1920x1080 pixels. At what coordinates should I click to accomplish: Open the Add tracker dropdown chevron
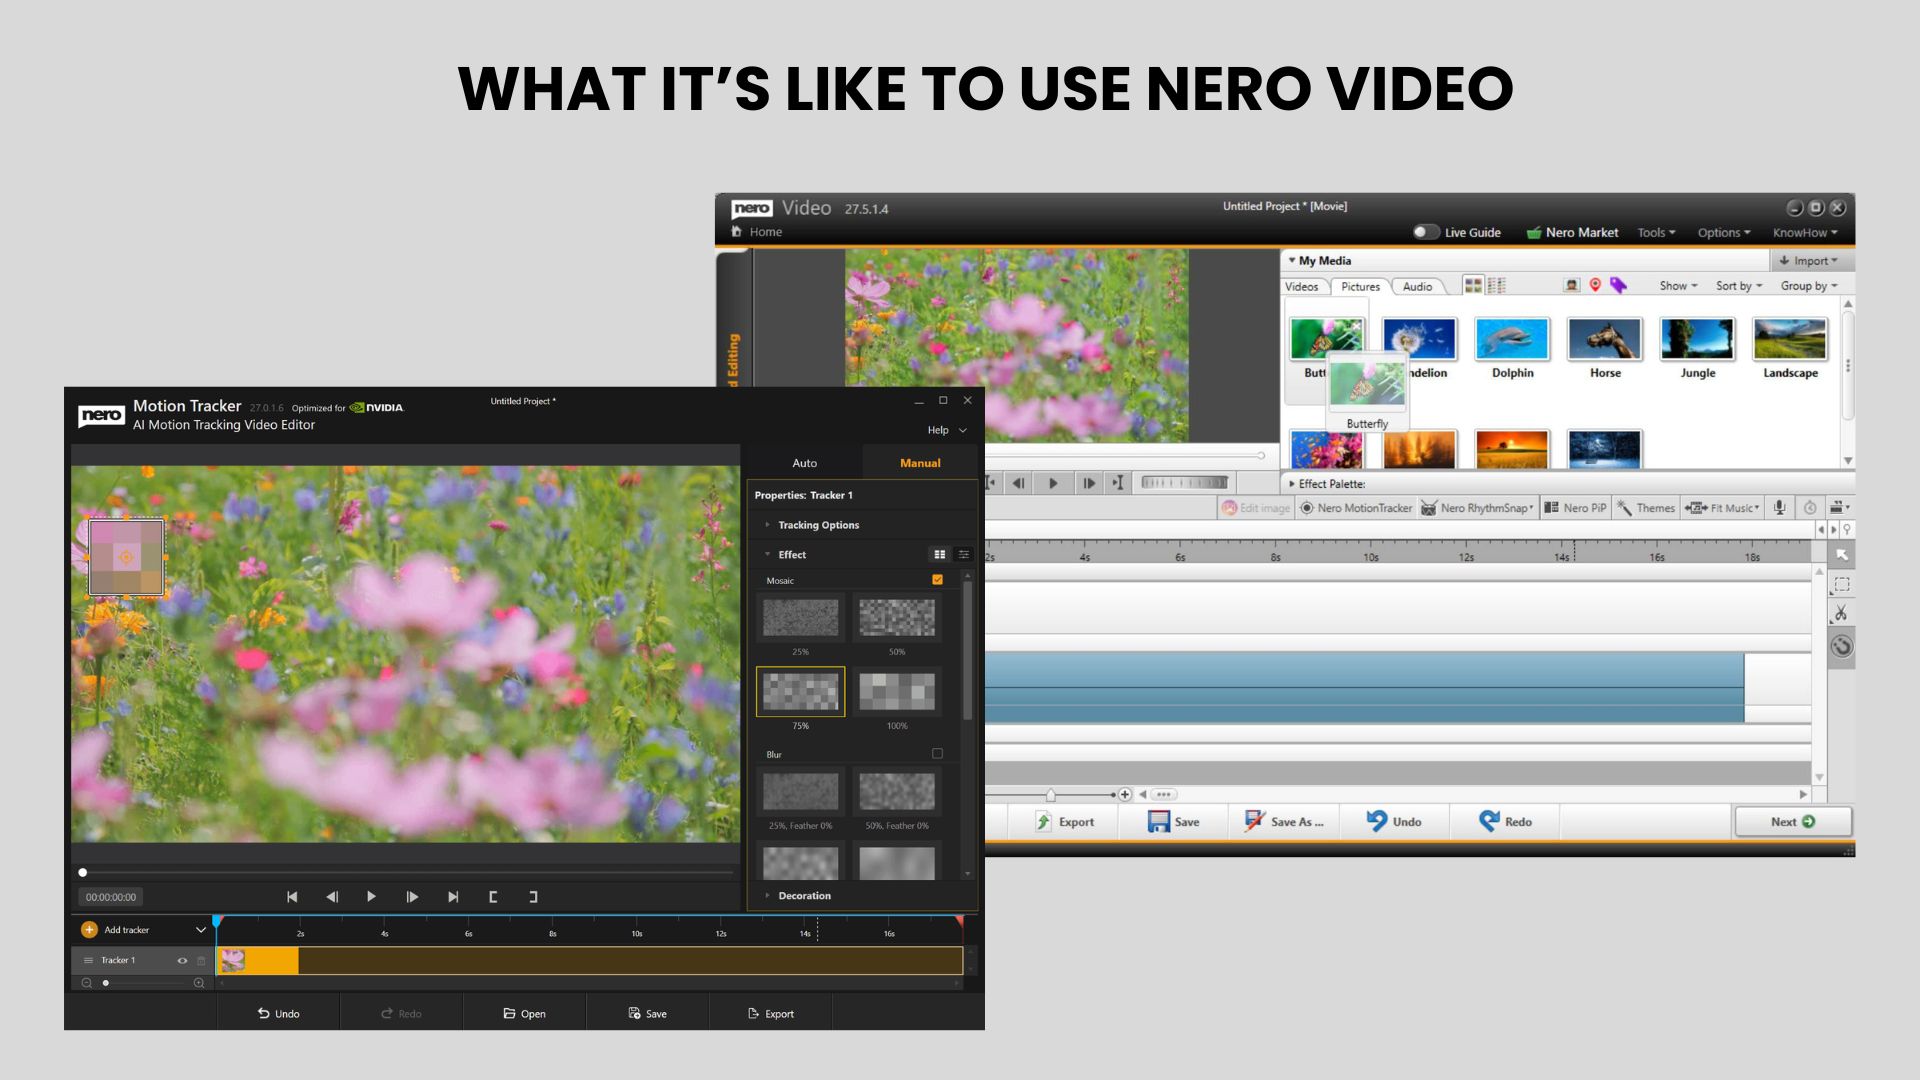(x=201, y=930)
